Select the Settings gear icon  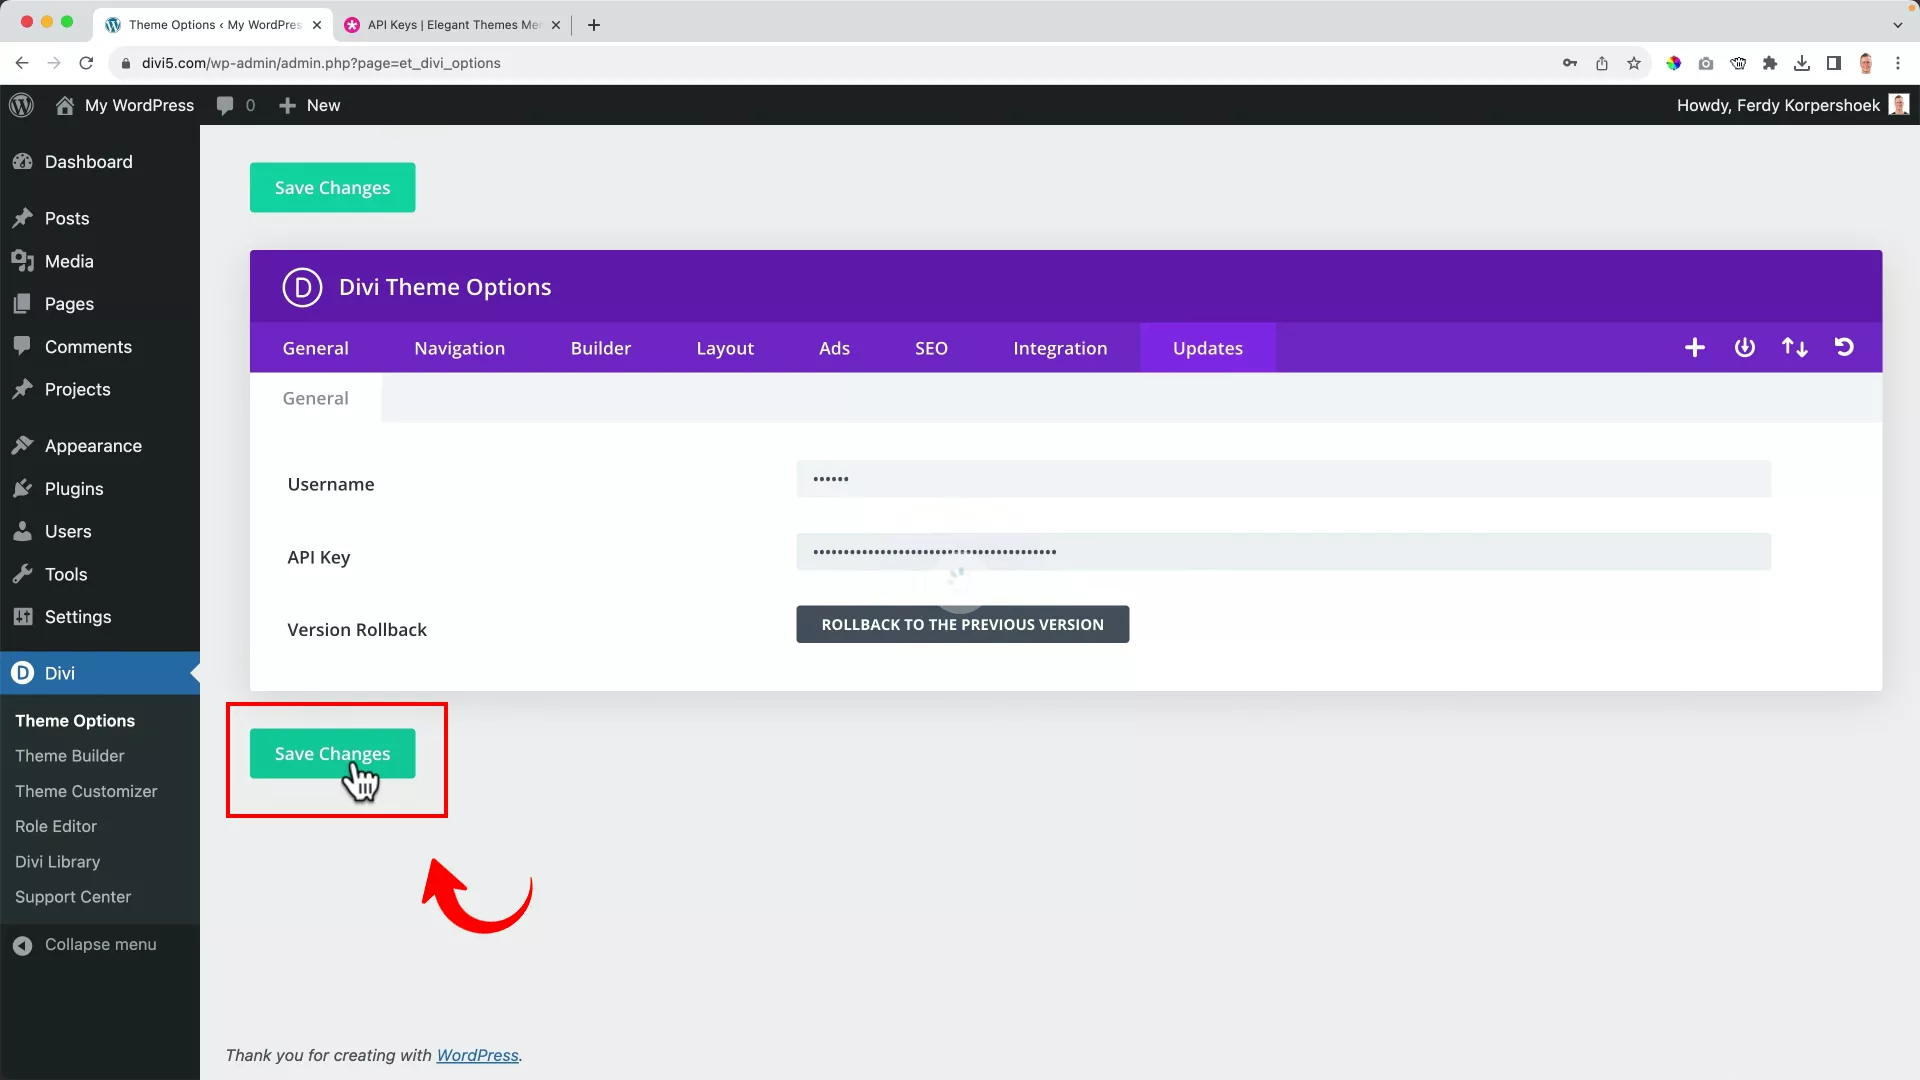[x=23, y=617]
